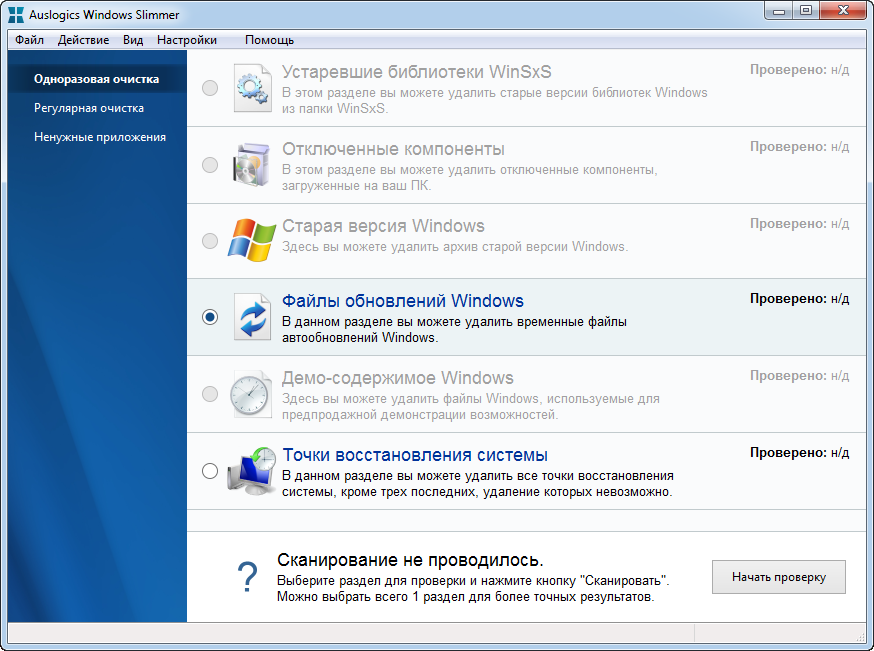The width and height of the screenshot is (874, 651).
Task: Switch to Регулярная очистка section
Action: tap(89, 108)
